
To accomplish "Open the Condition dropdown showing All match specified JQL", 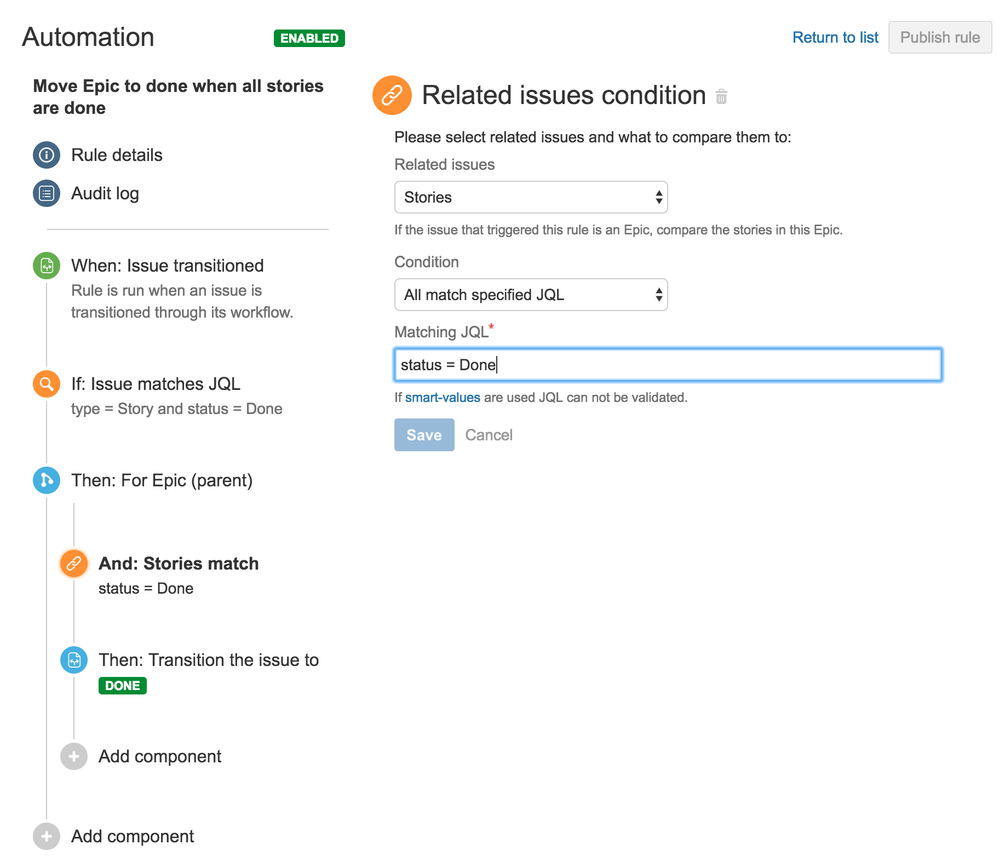I will pyautogui.click(x=530, y=294).
